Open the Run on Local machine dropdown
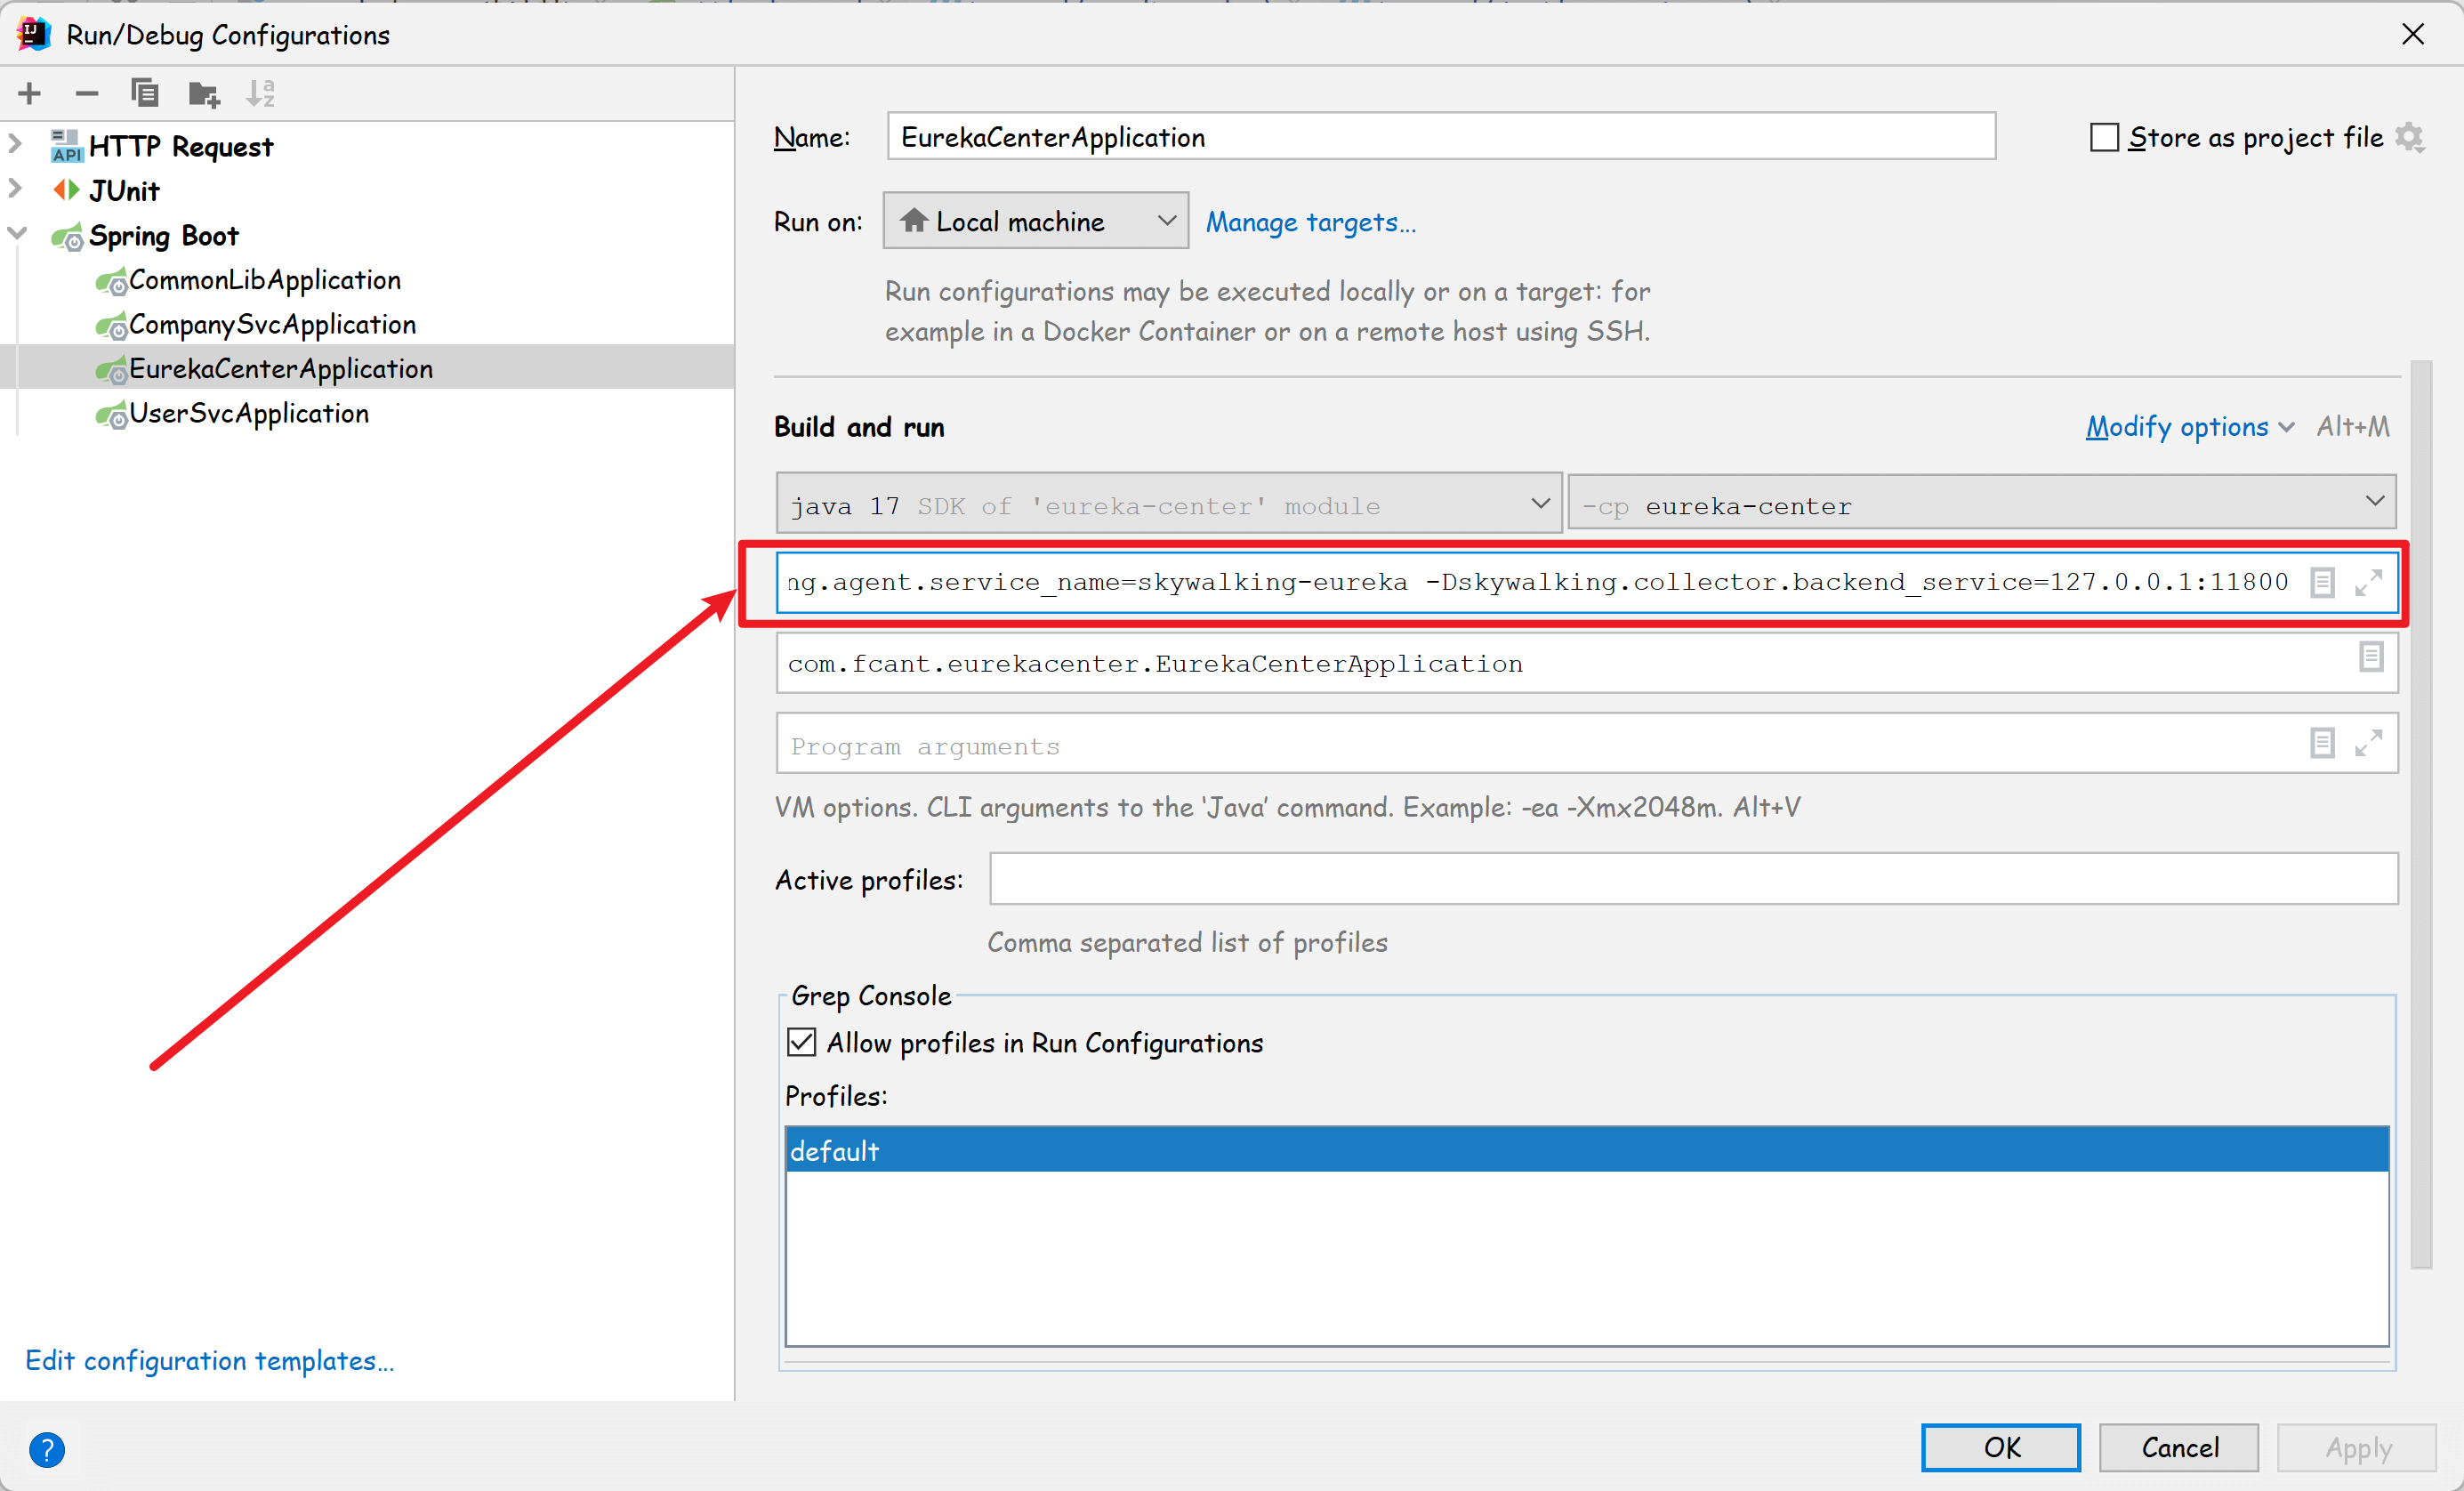This screenshot has width=2464, height=1491. tap(1035, 221)
